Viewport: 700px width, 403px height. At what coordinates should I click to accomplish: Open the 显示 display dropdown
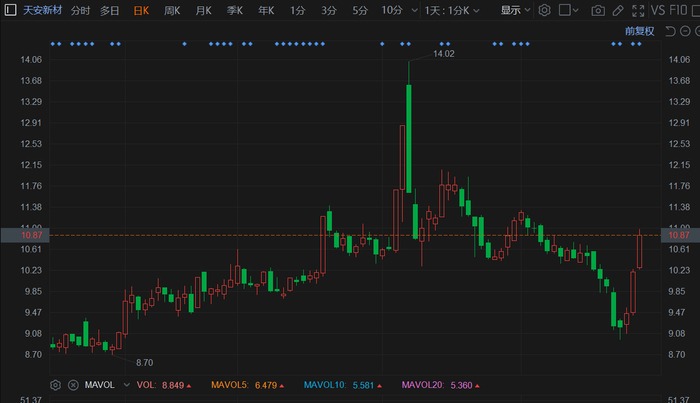click(515, 10)
